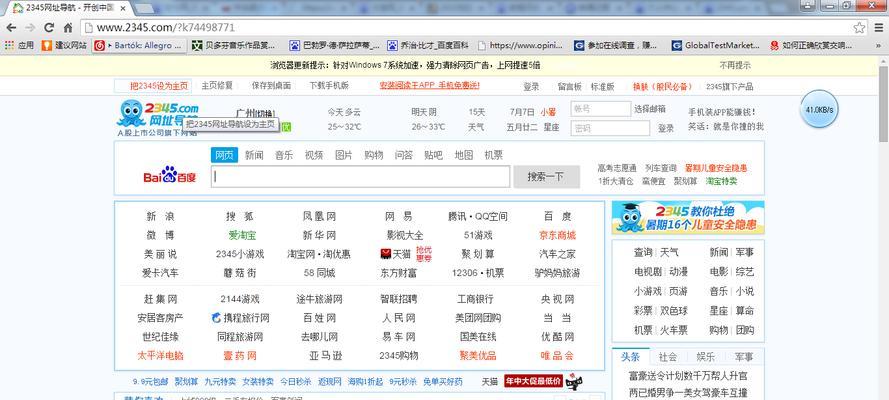Screen dimensions: 889x400
Task: Open the 太平洋电脑 link
Action: 160,356
